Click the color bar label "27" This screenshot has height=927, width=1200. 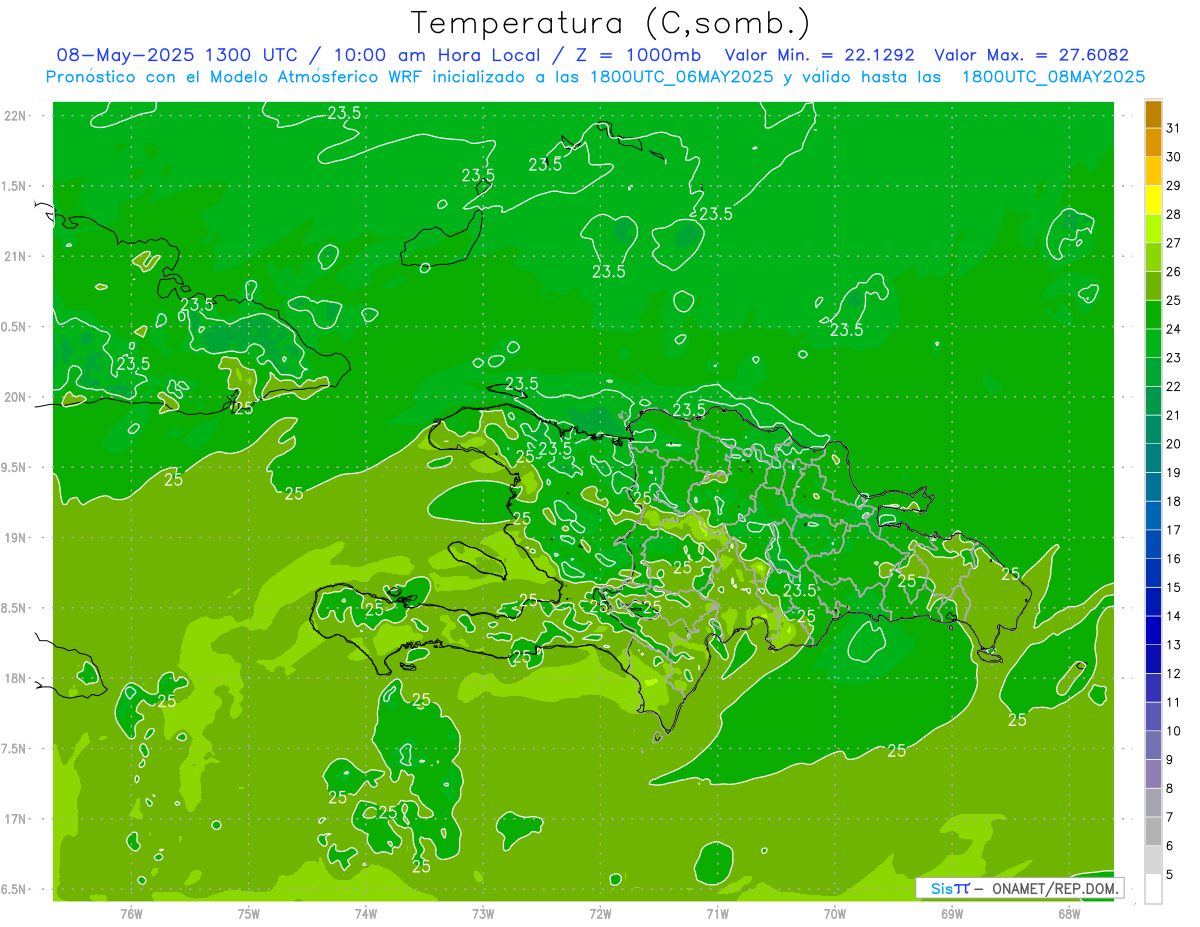point(1173,243)
